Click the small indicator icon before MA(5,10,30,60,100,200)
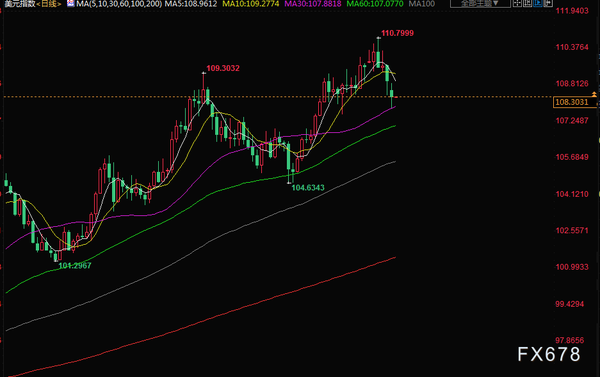 click(x=70, y=3)
